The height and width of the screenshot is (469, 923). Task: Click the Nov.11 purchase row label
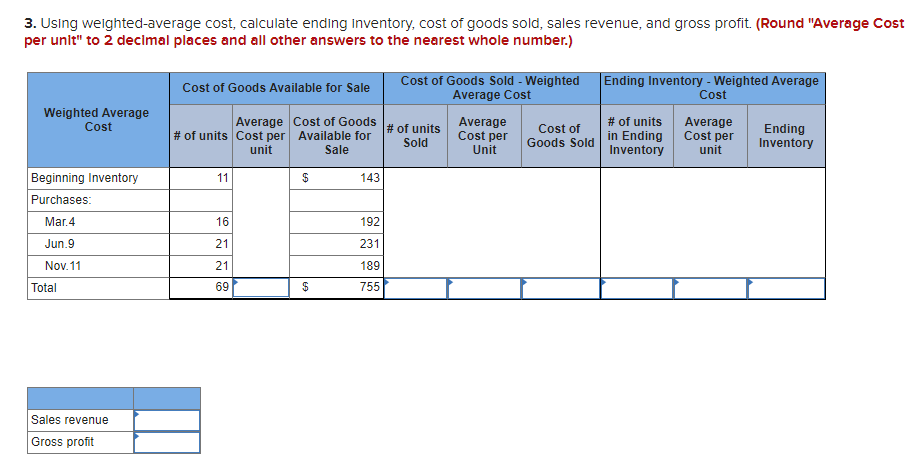63,266
